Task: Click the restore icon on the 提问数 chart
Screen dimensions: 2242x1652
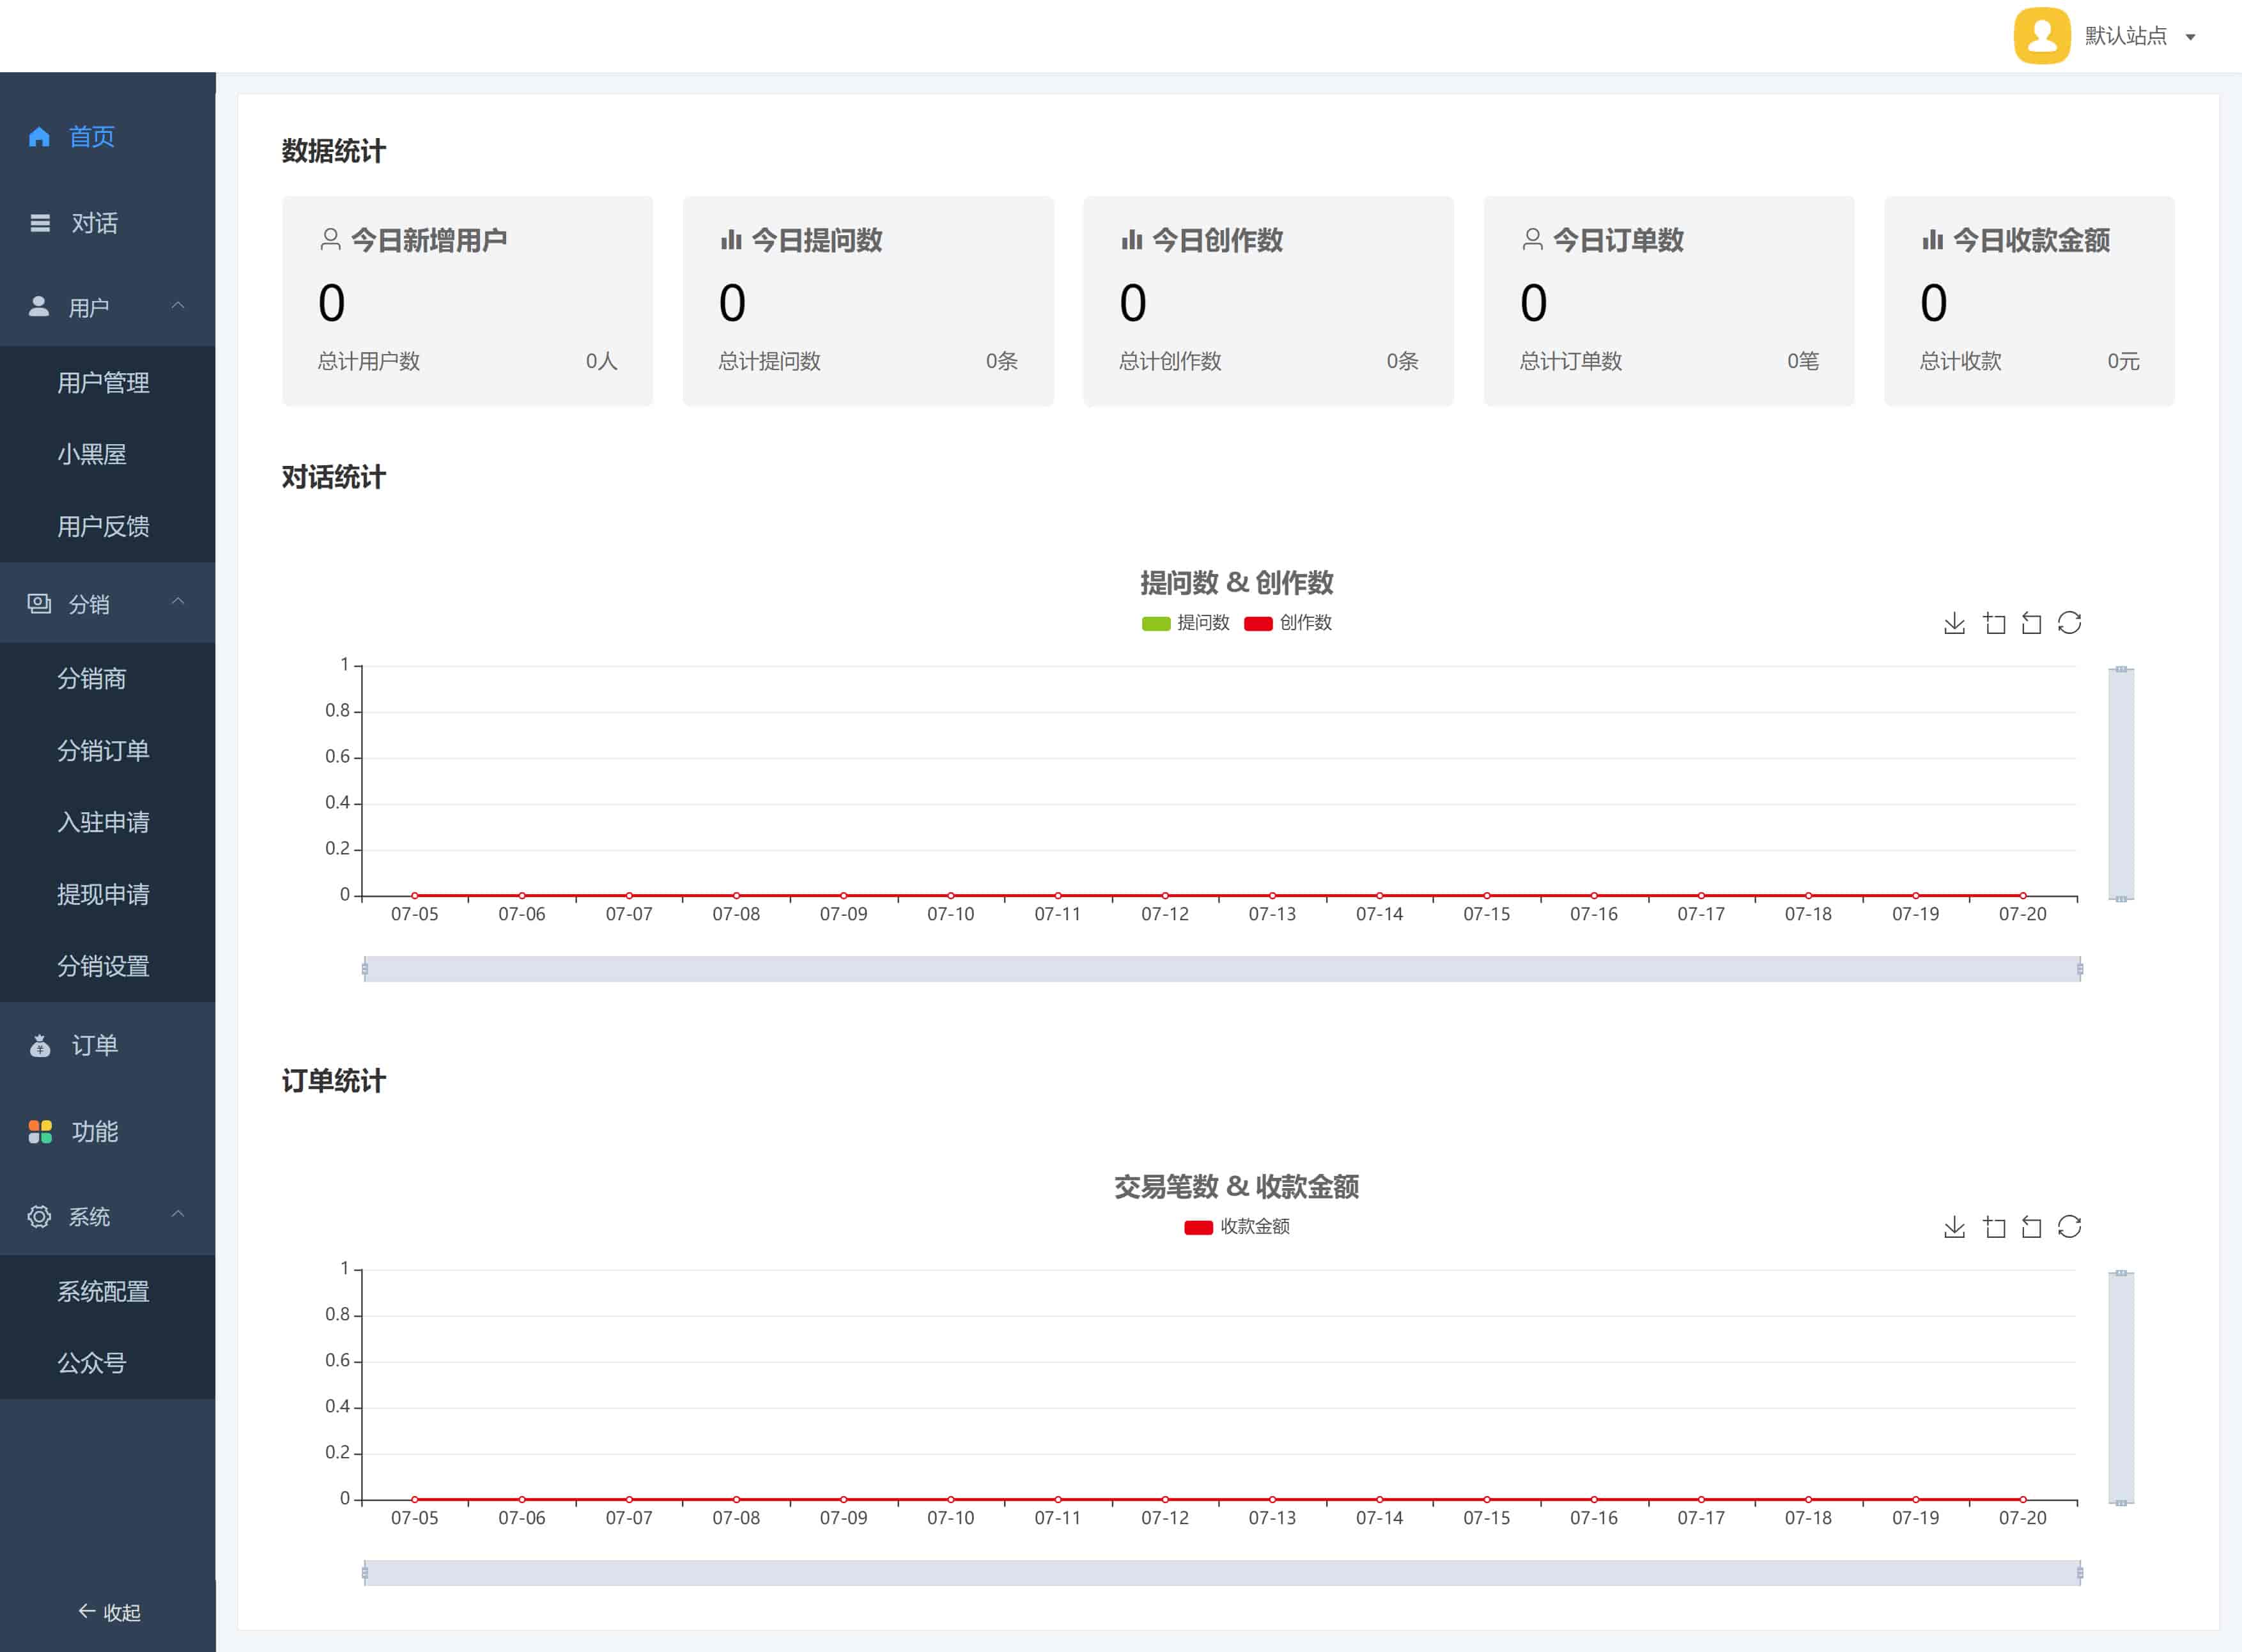Action: (2069, 623)
